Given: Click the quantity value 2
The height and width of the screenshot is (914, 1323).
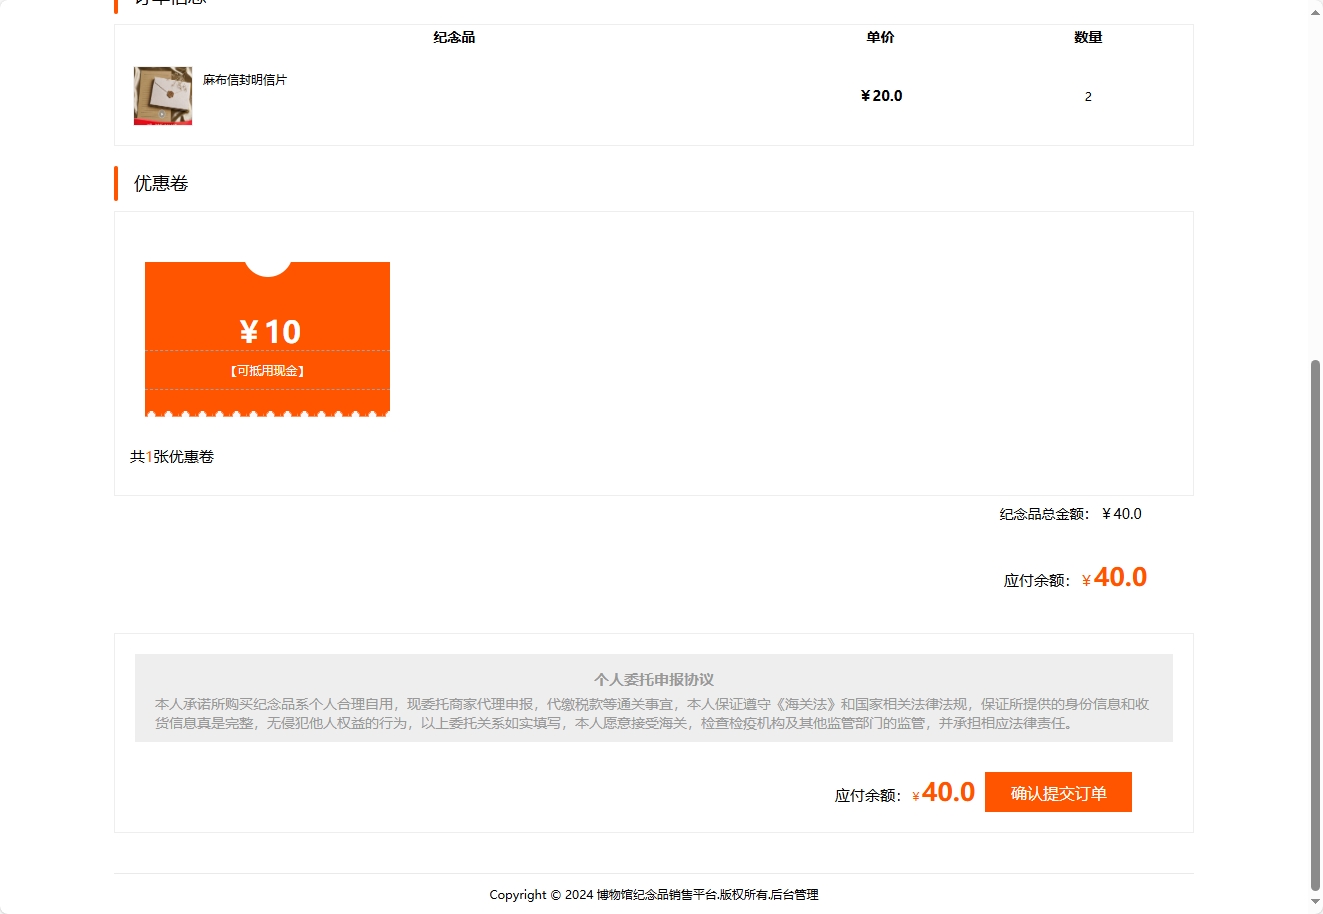Looking at the screenshot, I should point(1088,97).
